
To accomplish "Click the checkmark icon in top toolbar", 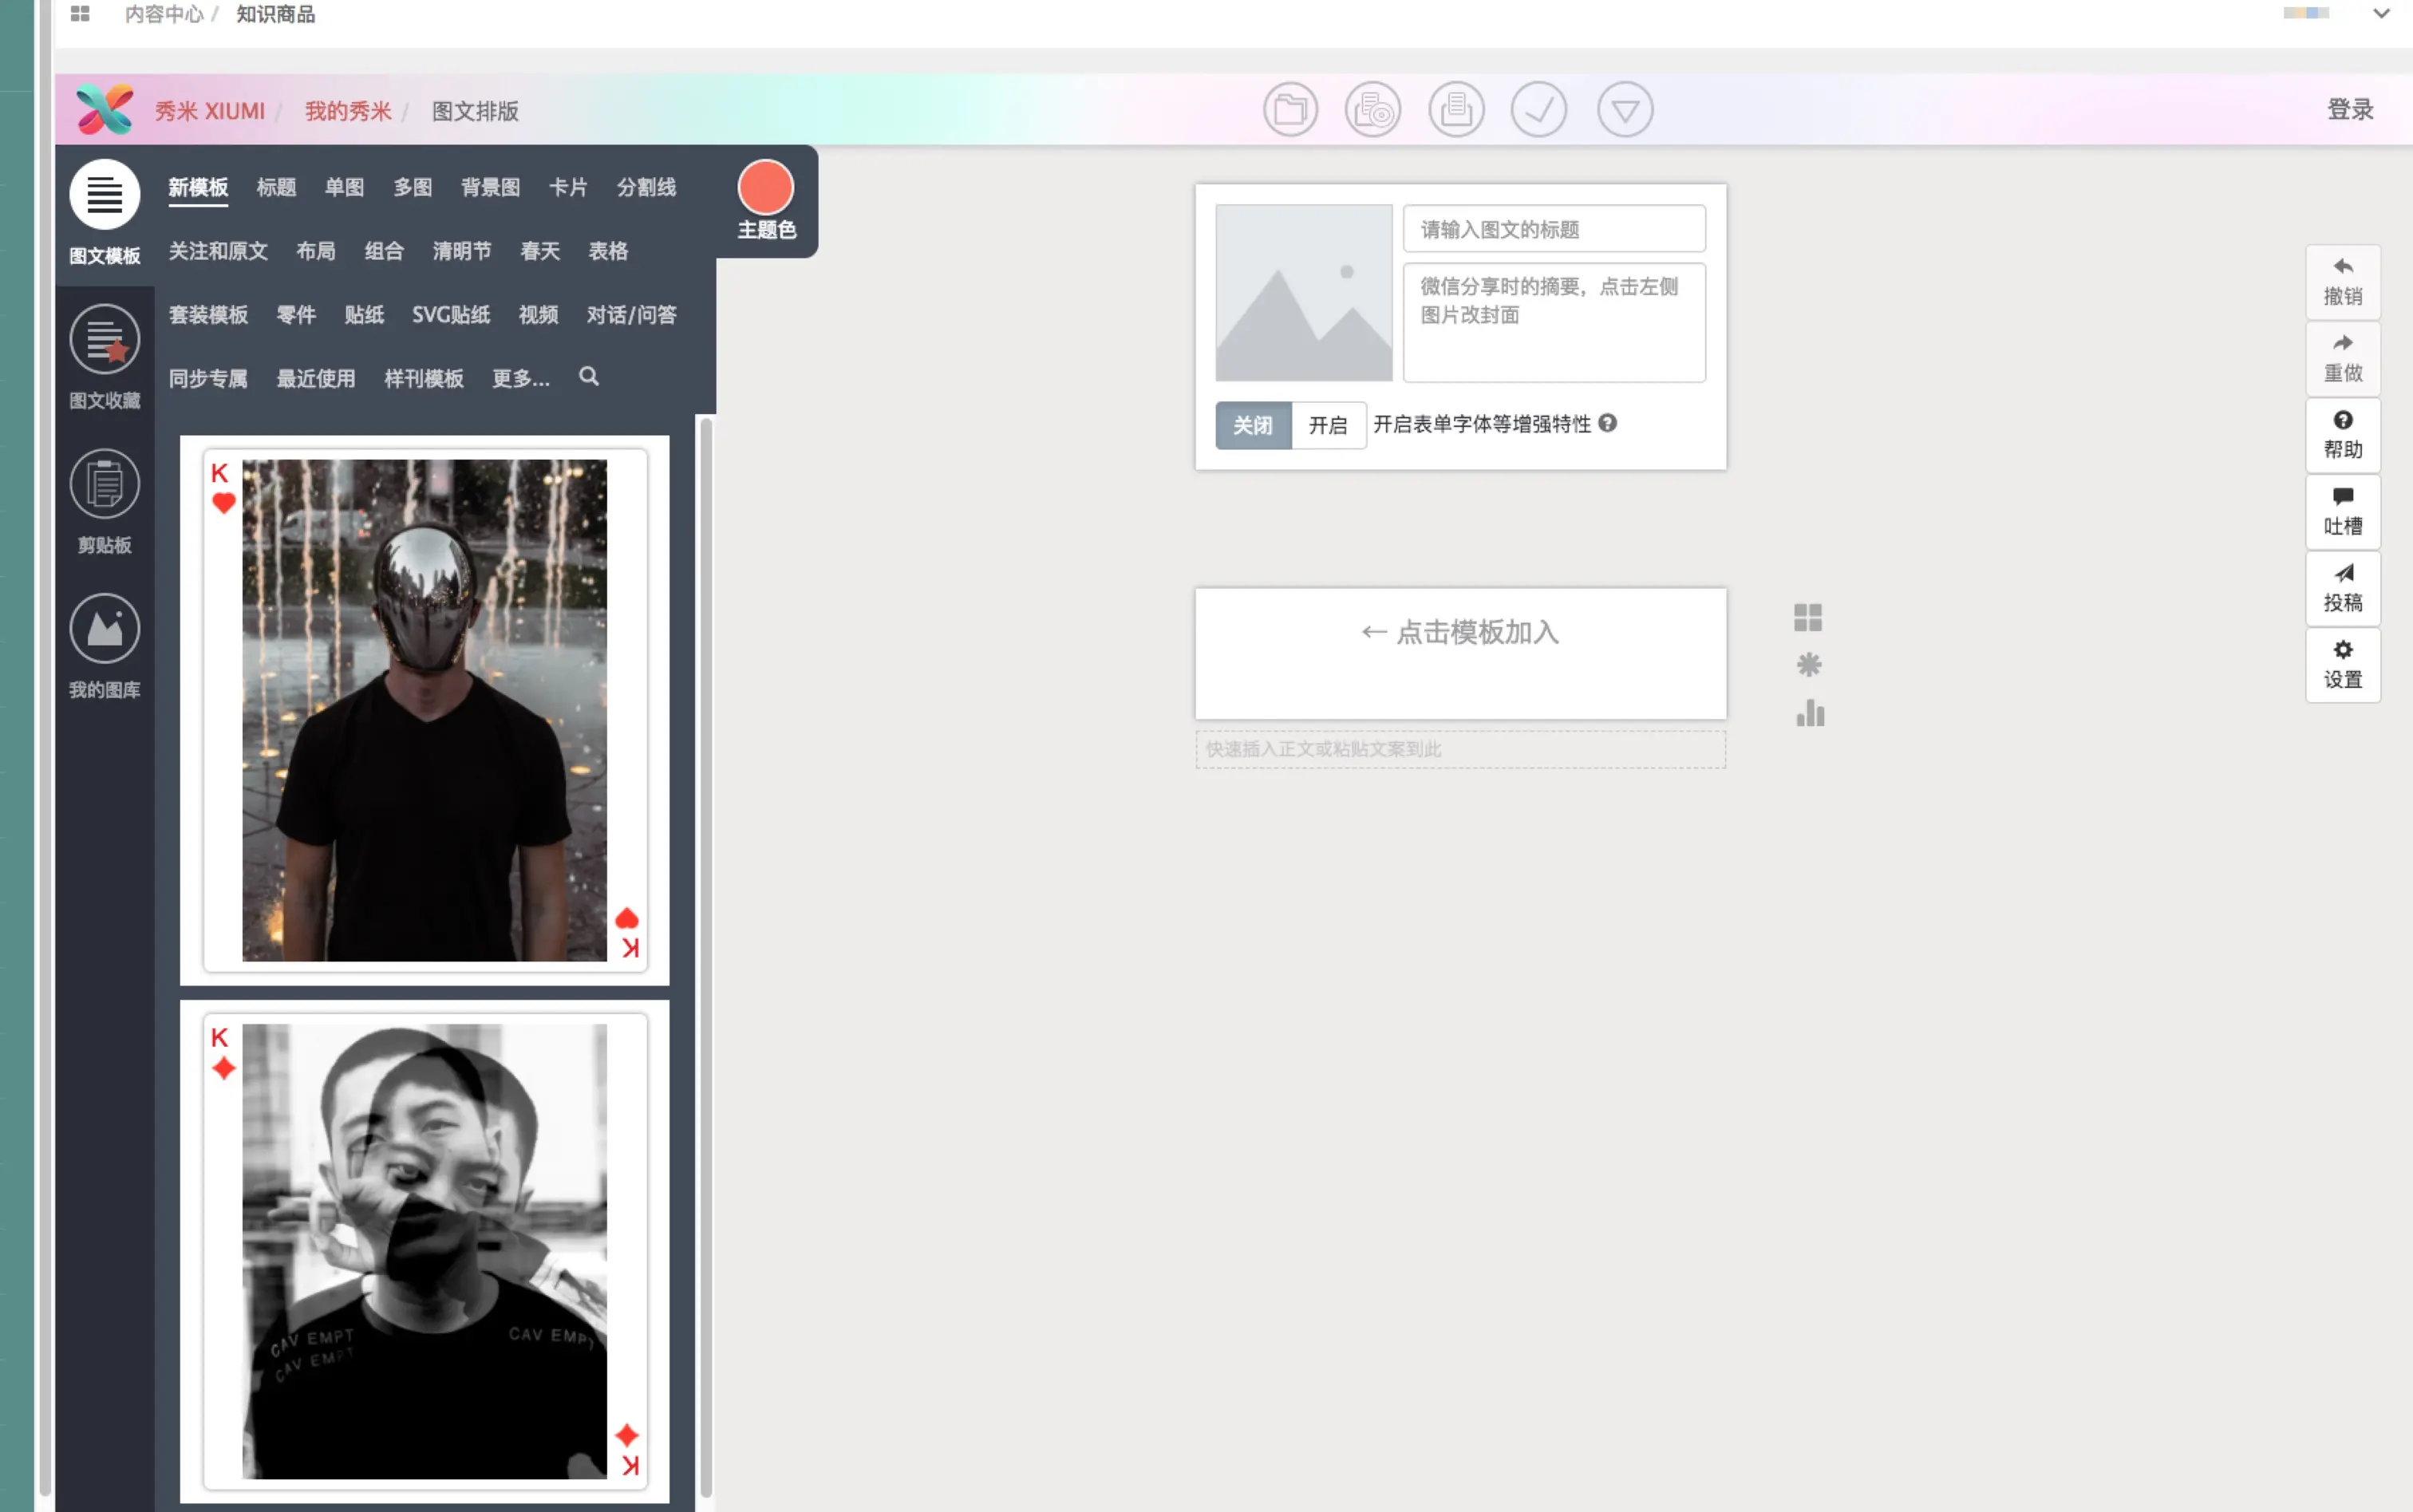I will 1539,110.
